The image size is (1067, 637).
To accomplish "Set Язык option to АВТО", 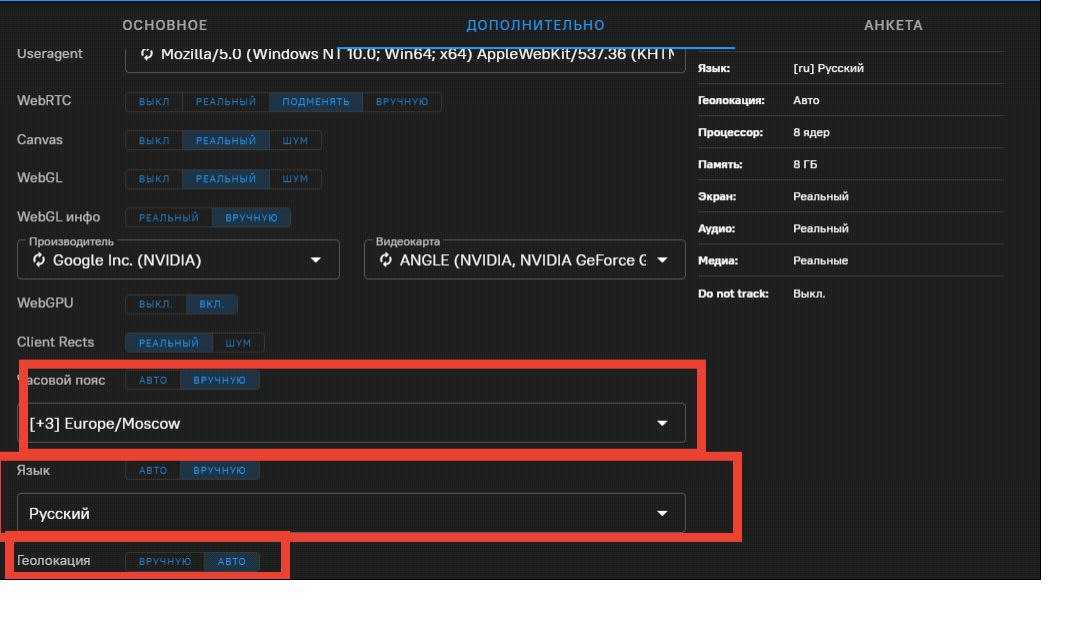I will (153, 470).
